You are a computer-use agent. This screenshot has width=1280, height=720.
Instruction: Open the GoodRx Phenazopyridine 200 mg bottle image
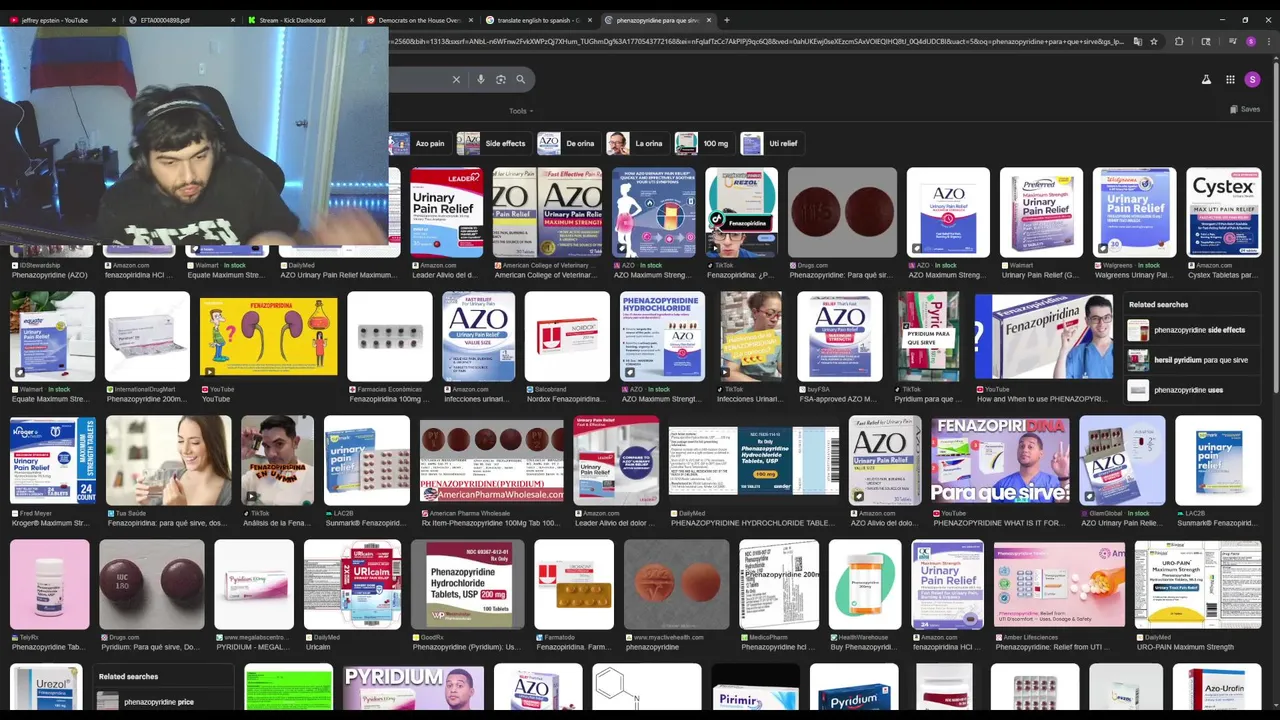pos(467,584)
